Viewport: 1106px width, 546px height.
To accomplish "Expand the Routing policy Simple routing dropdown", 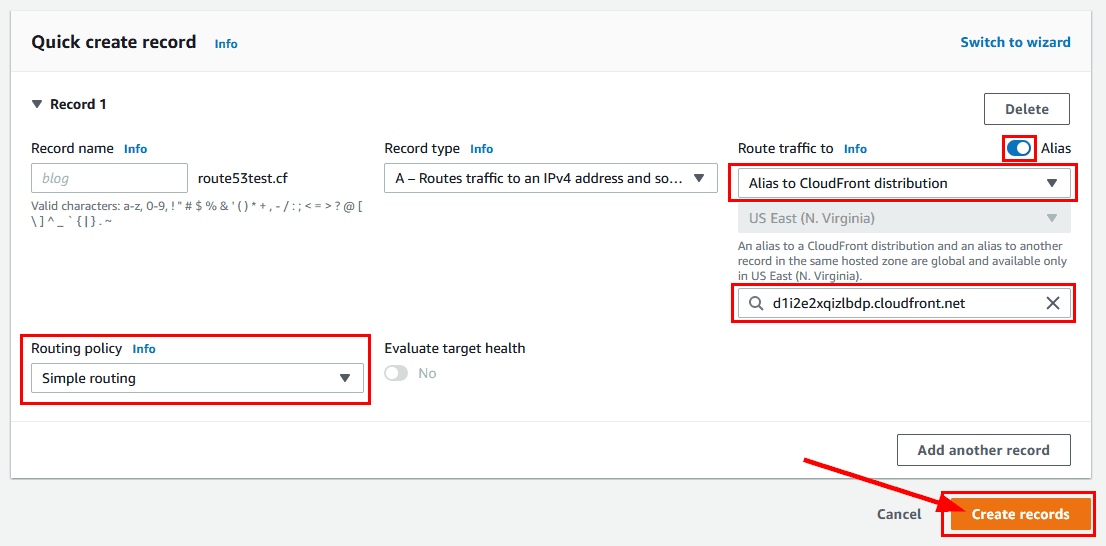I will pyautogui.click(x=196, y=378).
